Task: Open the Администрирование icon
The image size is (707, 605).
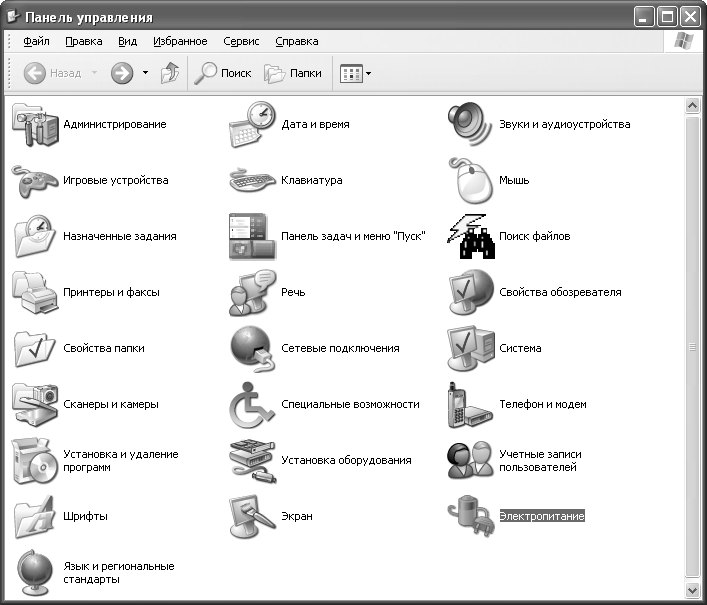Action: coord(35,124)
